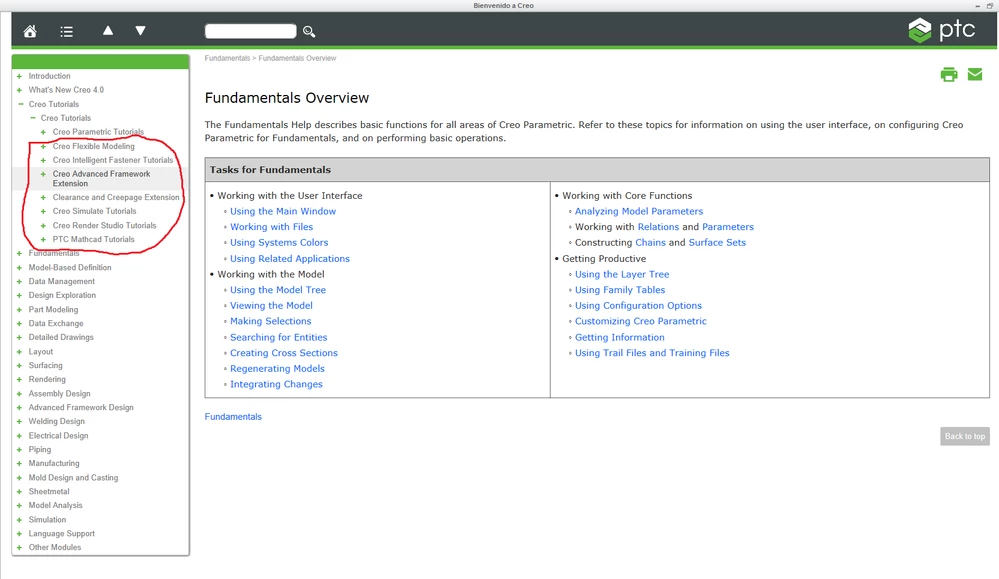
Task: Select Manufacturing in contents tree
Action: pyautogui.click(x=54, y=463)
